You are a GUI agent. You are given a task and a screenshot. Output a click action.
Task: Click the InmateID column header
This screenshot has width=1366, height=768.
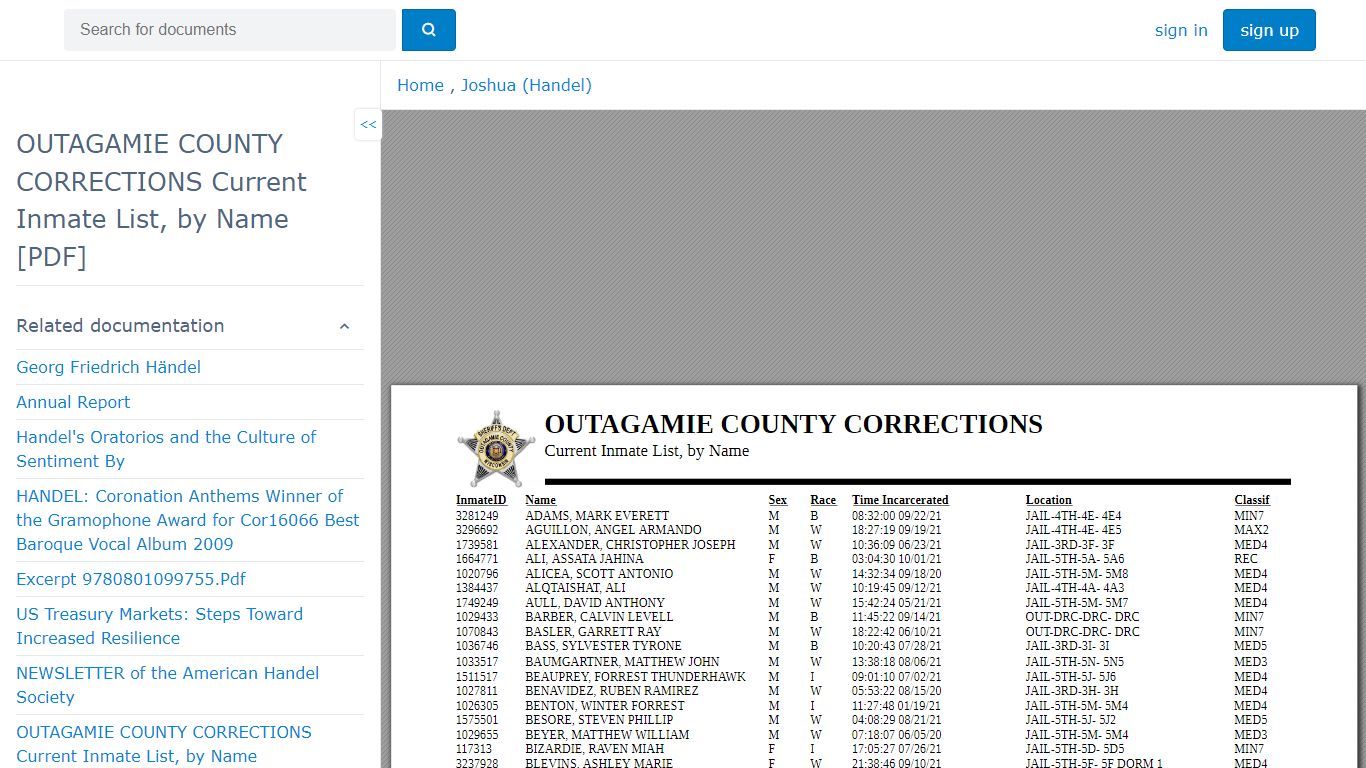tap(481, 500)
